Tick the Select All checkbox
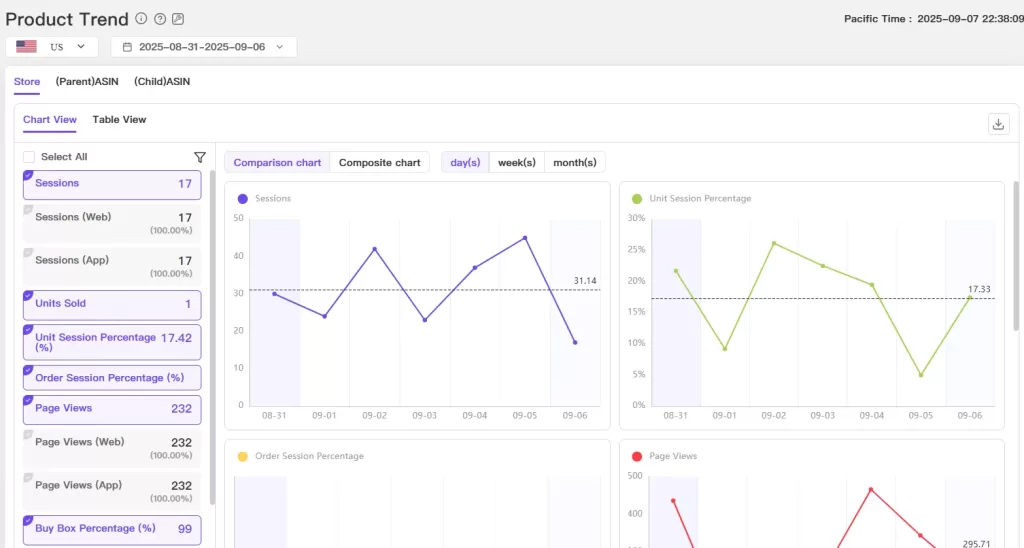 click(x=29, y=157)
